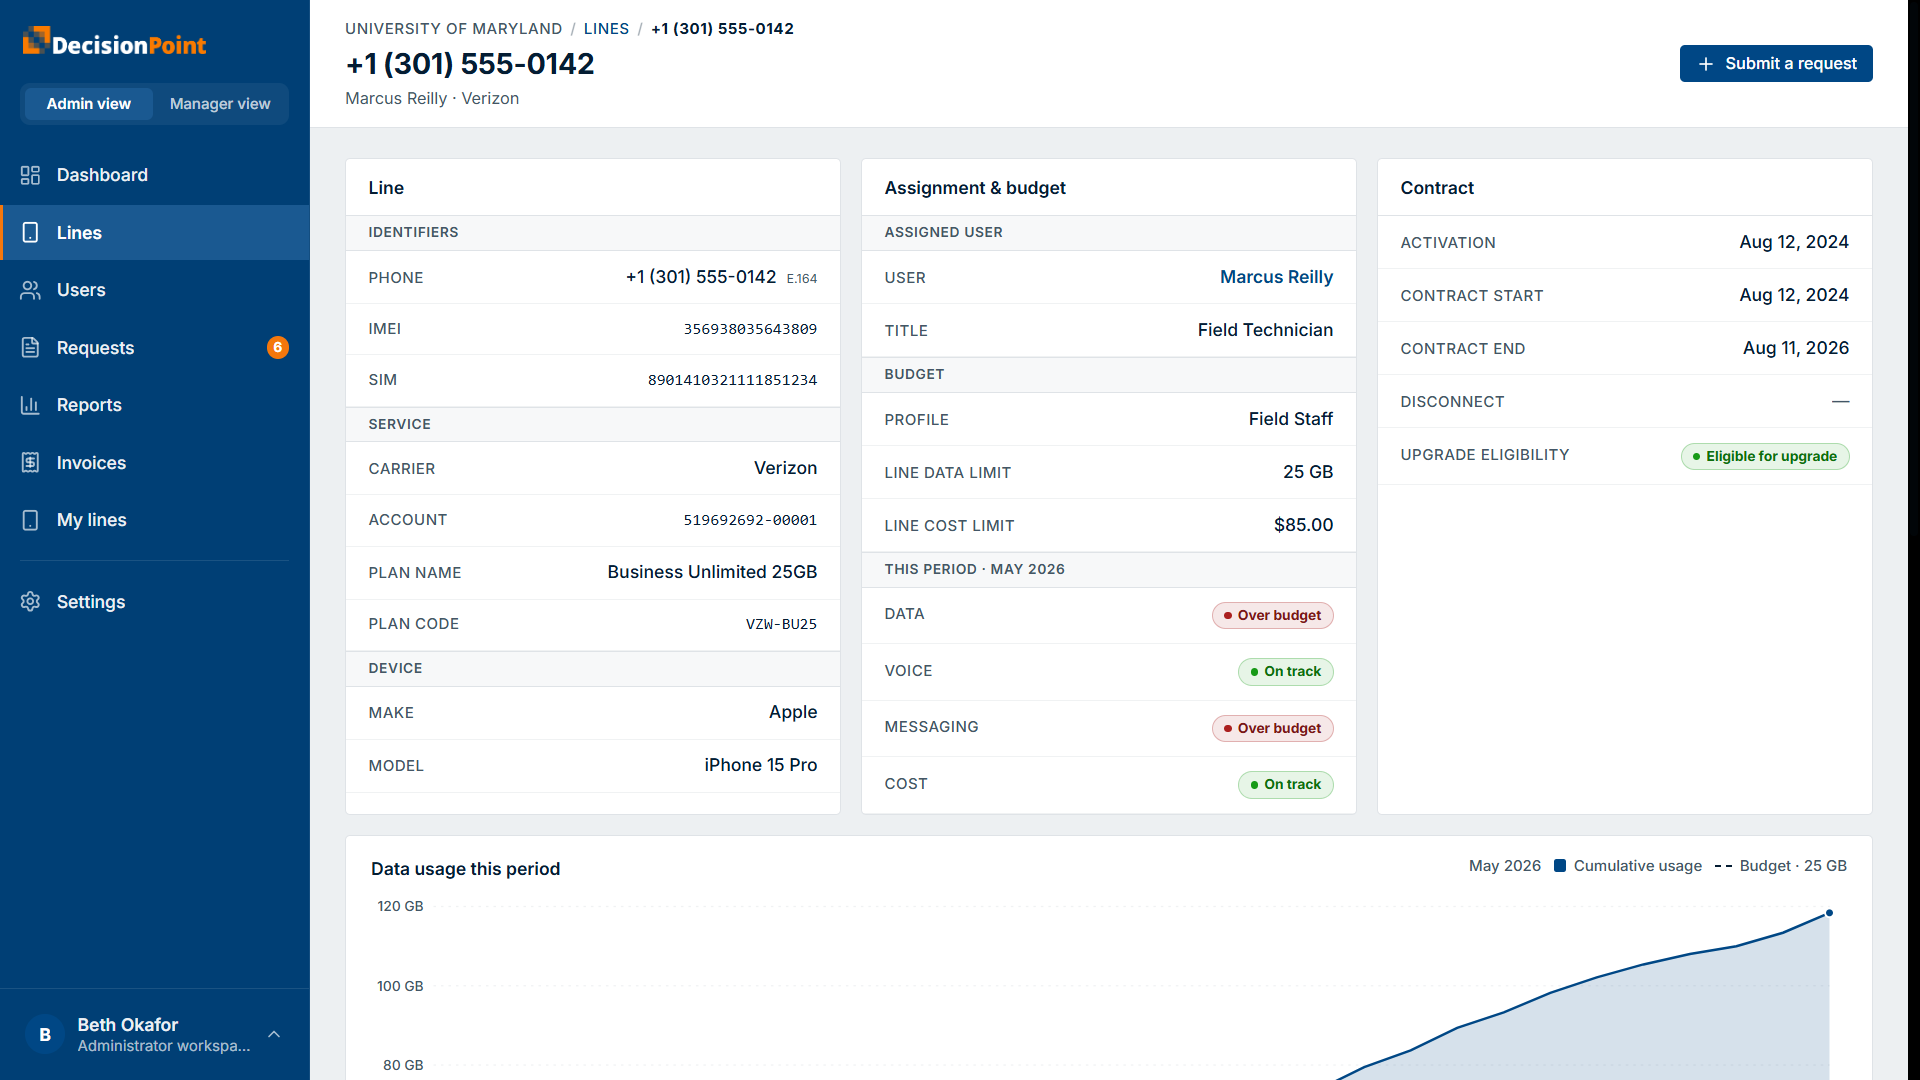
Task: Go to the Users section
Action: pyautogui.click(x=155, y=290)
